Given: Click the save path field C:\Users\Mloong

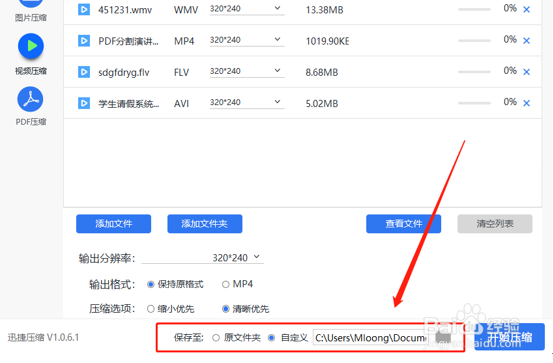Looking at the screenshot, I should [371, 338].
